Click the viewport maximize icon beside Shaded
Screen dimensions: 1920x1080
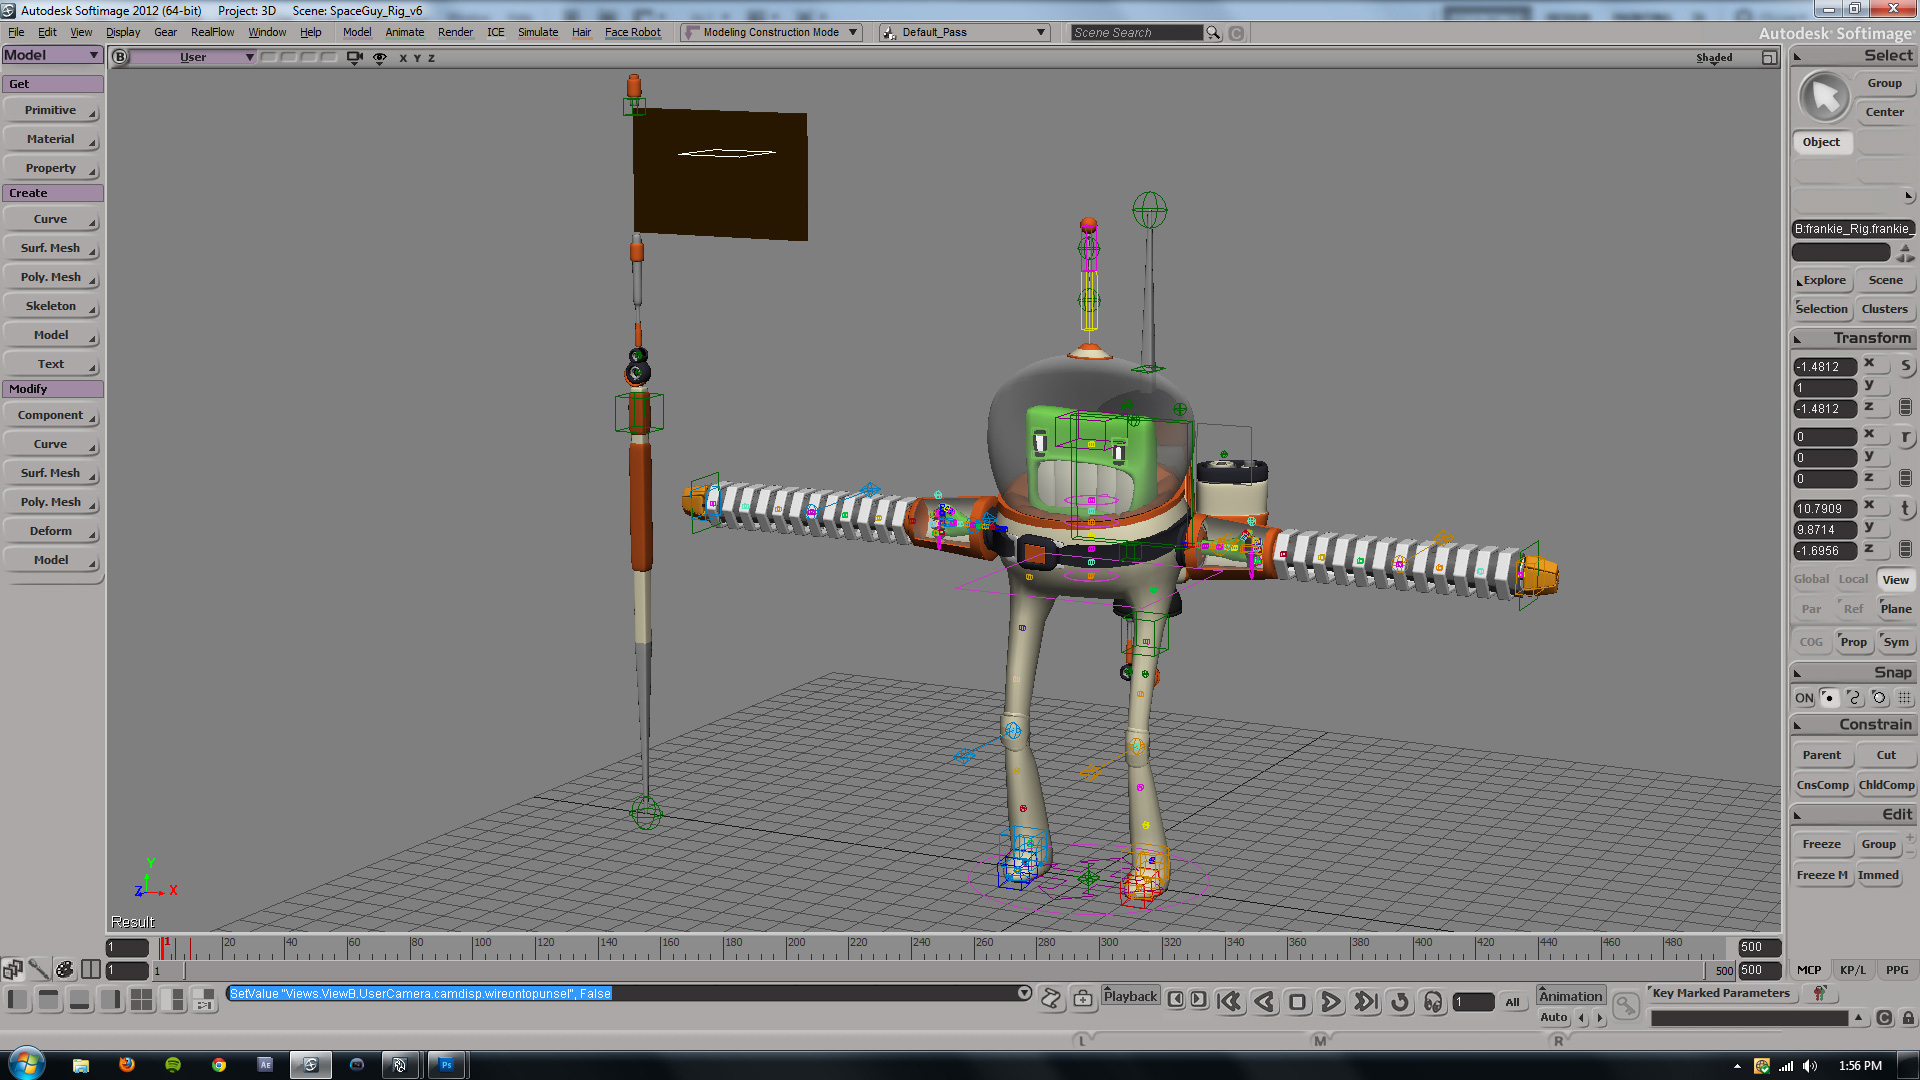tap(1769, 57)
